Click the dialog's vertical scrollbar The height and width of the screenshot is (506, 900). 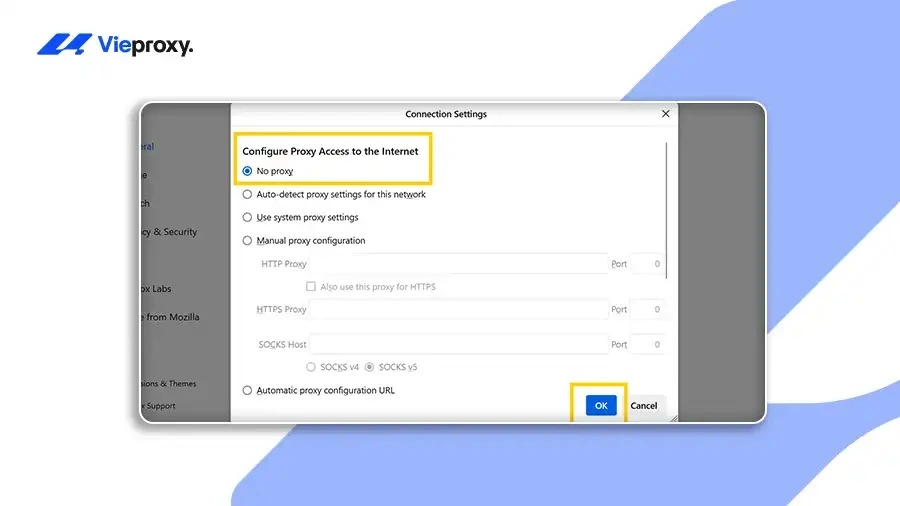tap(666, 211)
